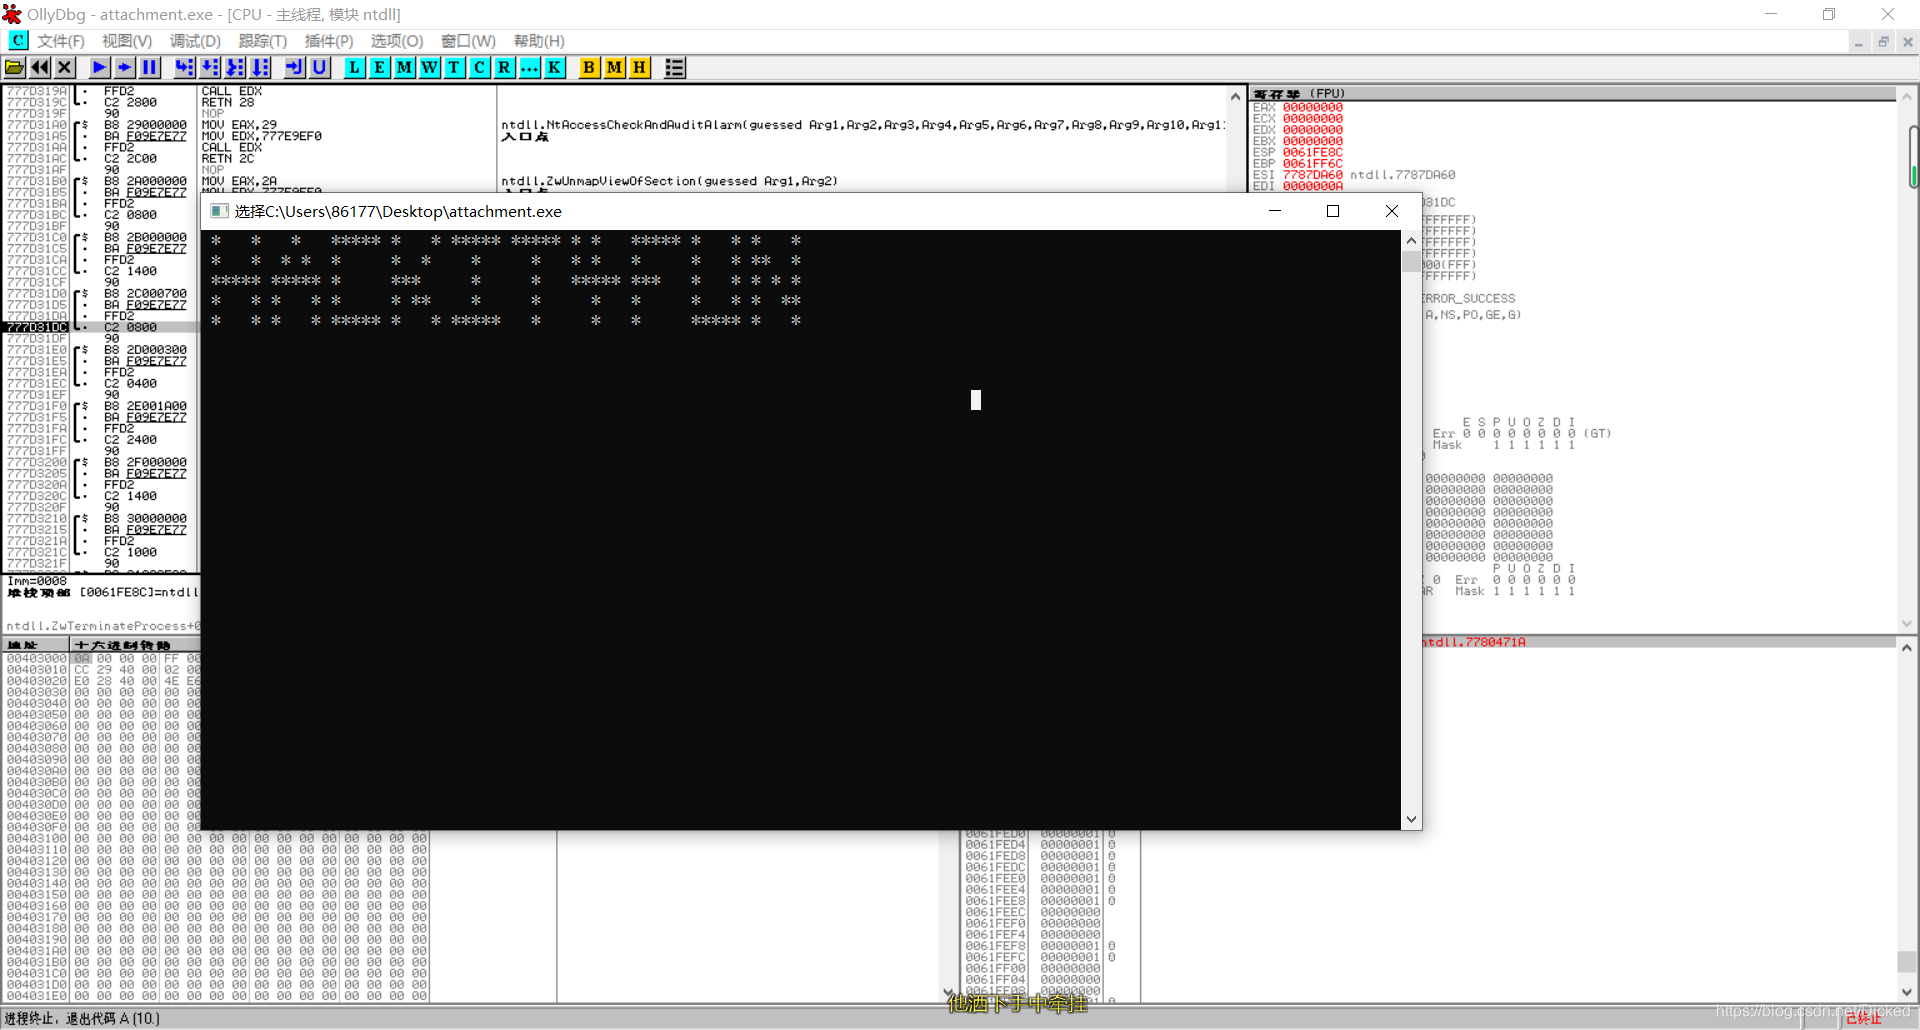This screenshot has height=1030, width=1920.
Task: Execute till user code (U) icon
Action: 319,67
